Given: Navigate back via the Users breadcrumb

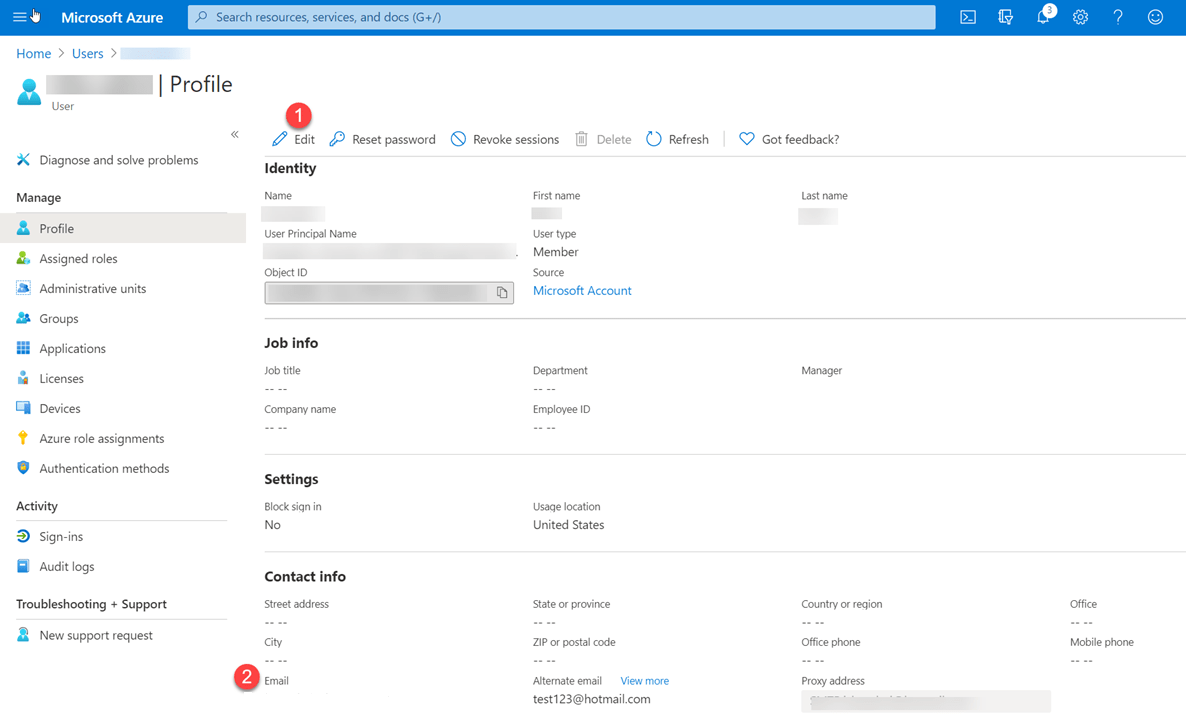Looking at the screenshot, I should pyautogui.click(x=87, y=53).
